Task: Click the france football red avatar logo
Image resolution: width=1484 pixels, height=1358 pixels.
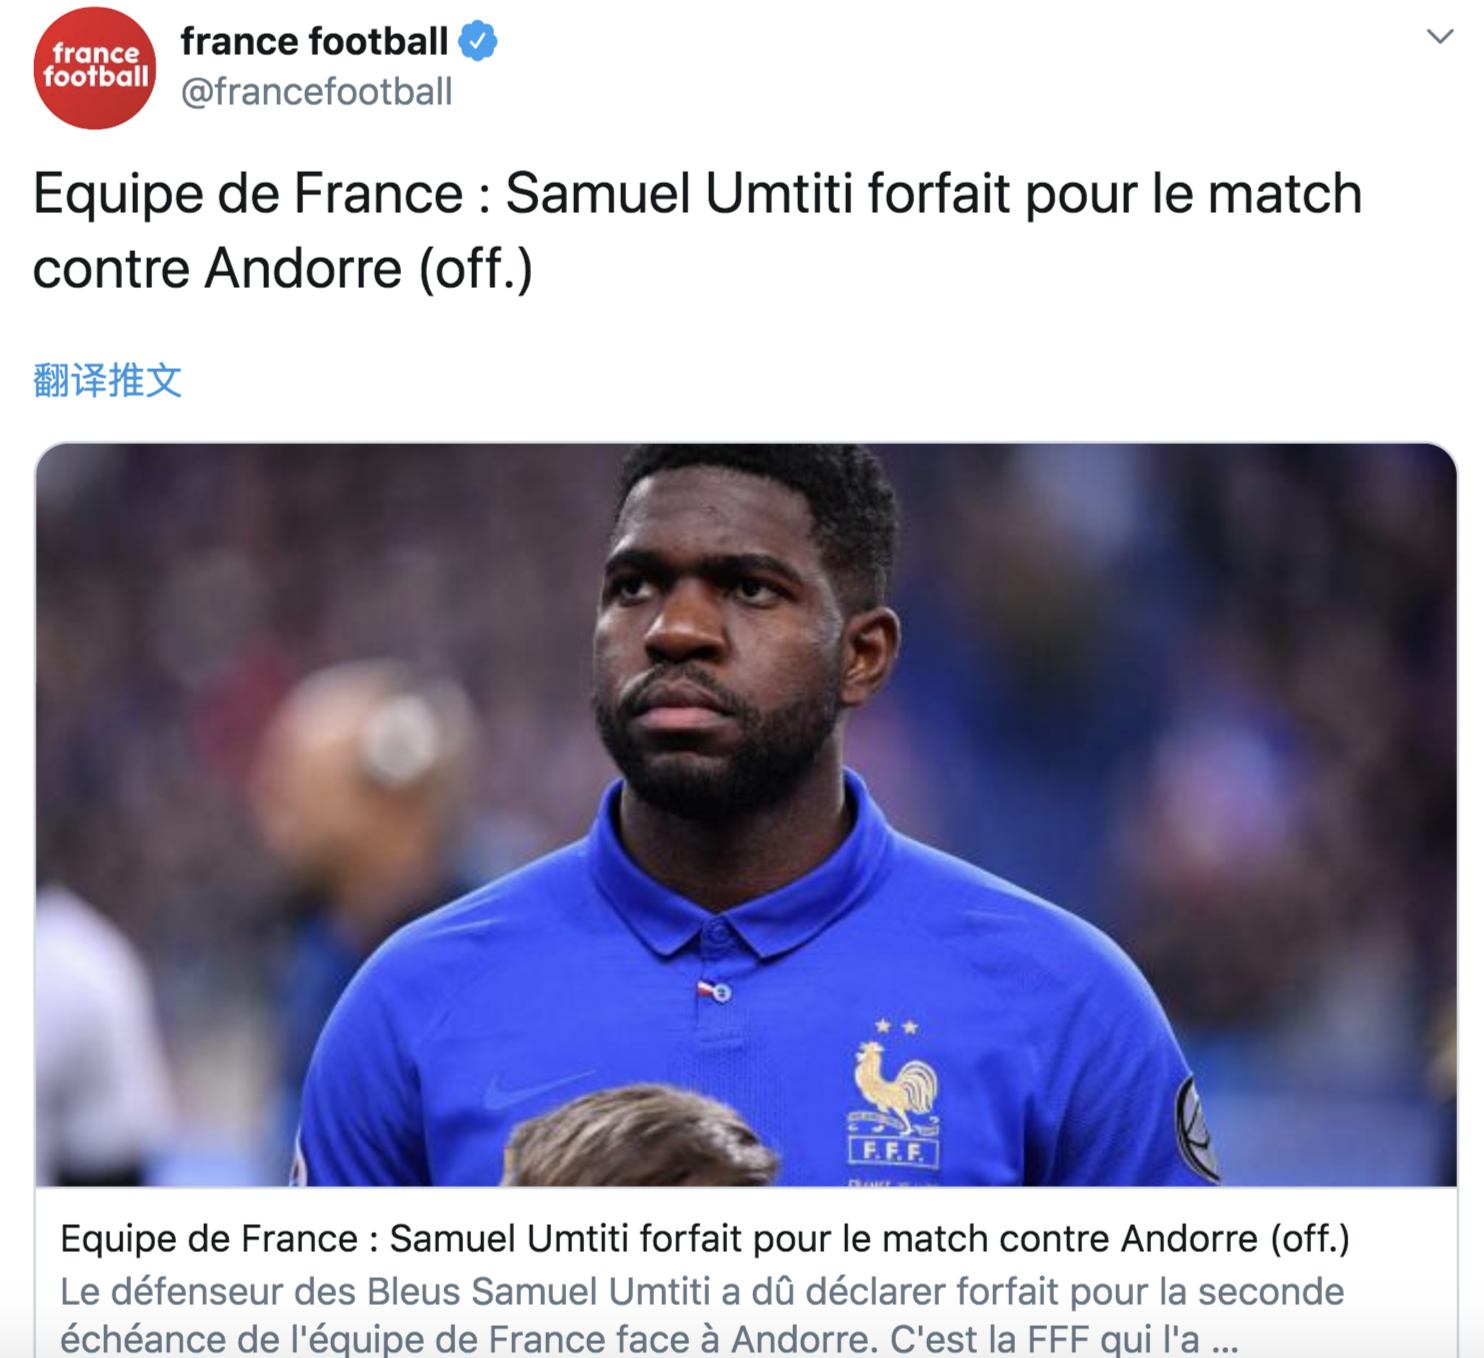Action: pos(95,68)
